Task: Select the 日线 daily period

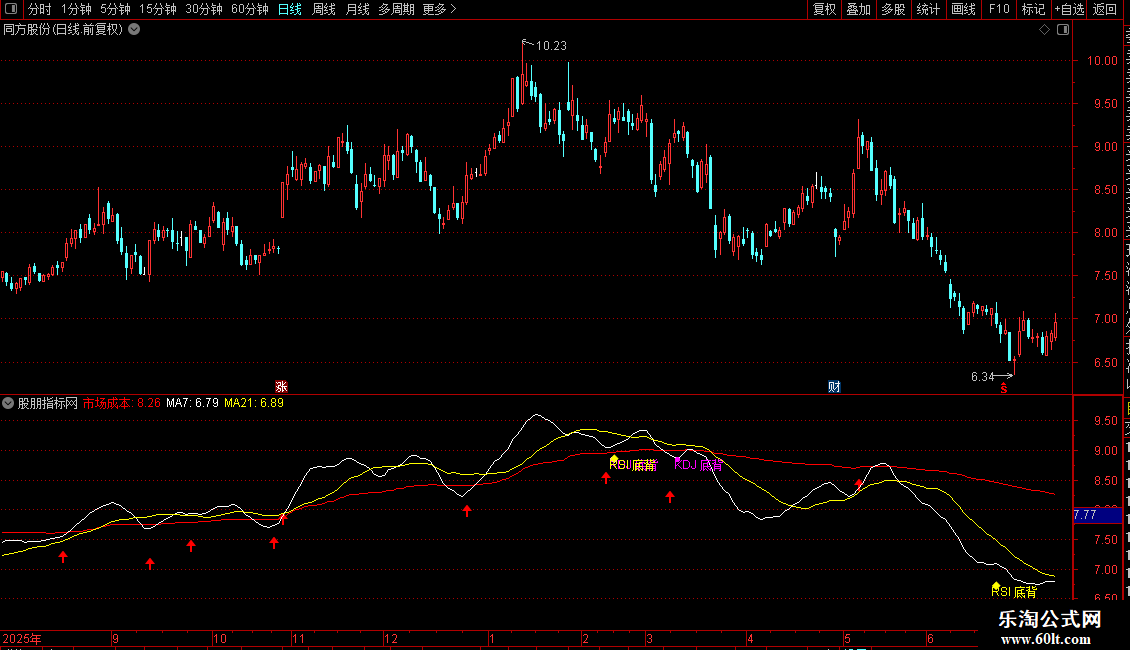Action: coord(290,9)
